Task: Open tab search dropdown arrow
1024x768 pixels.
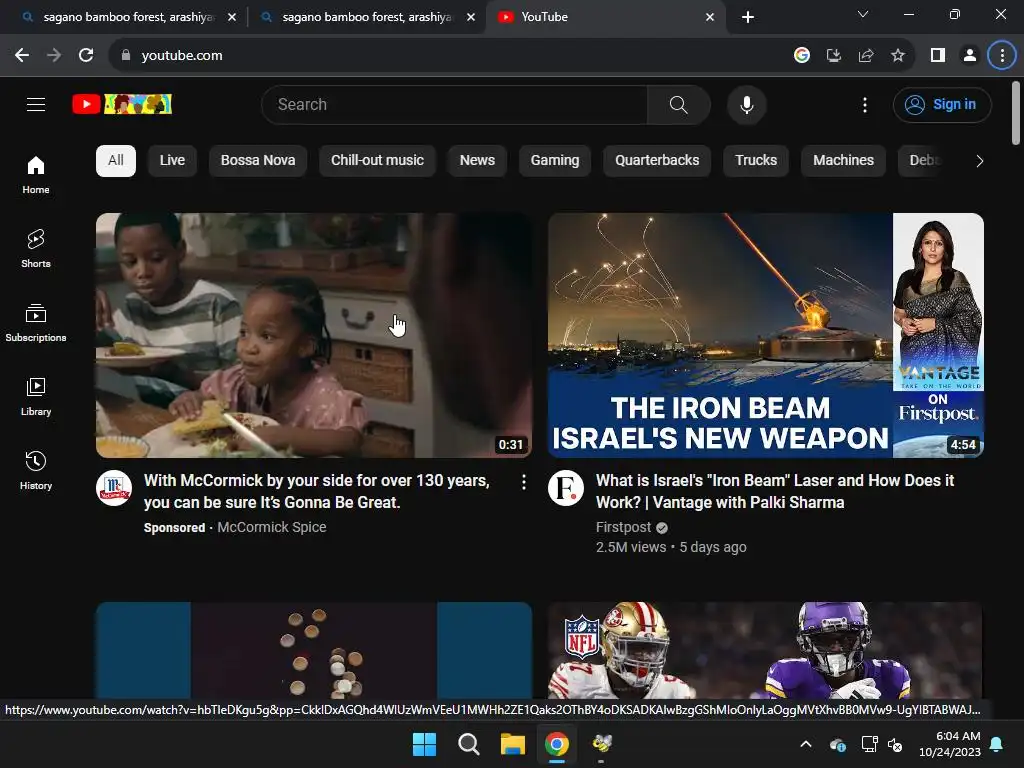Action: click(x=863, y=14)
